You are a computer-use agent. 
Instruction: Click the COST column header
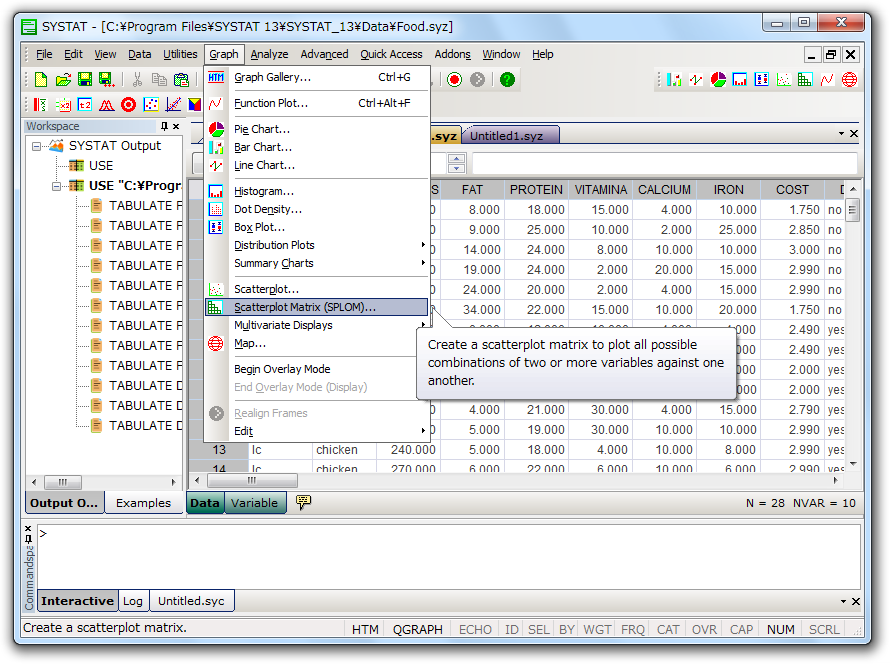pos(792,190)
